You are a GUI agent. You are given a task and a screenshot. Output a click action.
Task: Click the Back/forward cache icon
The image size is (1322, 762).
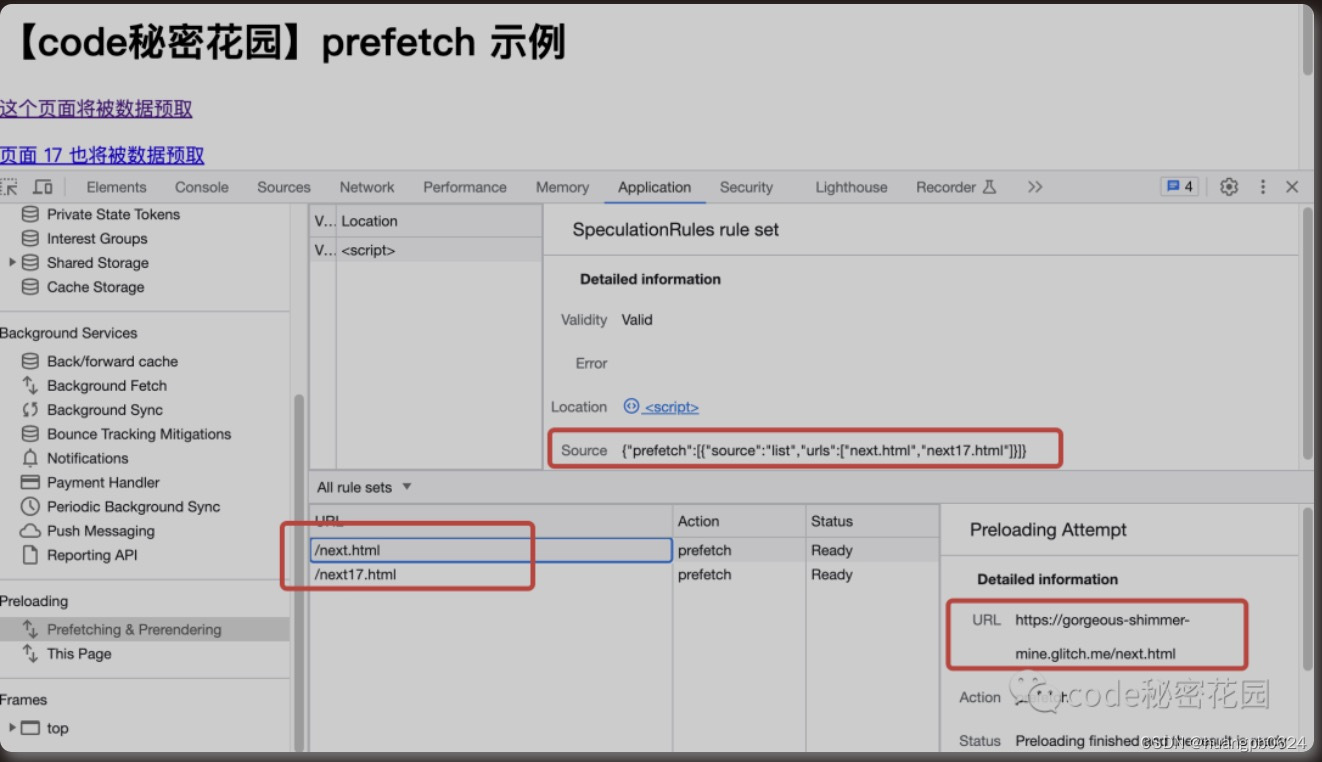coord(30,361)
